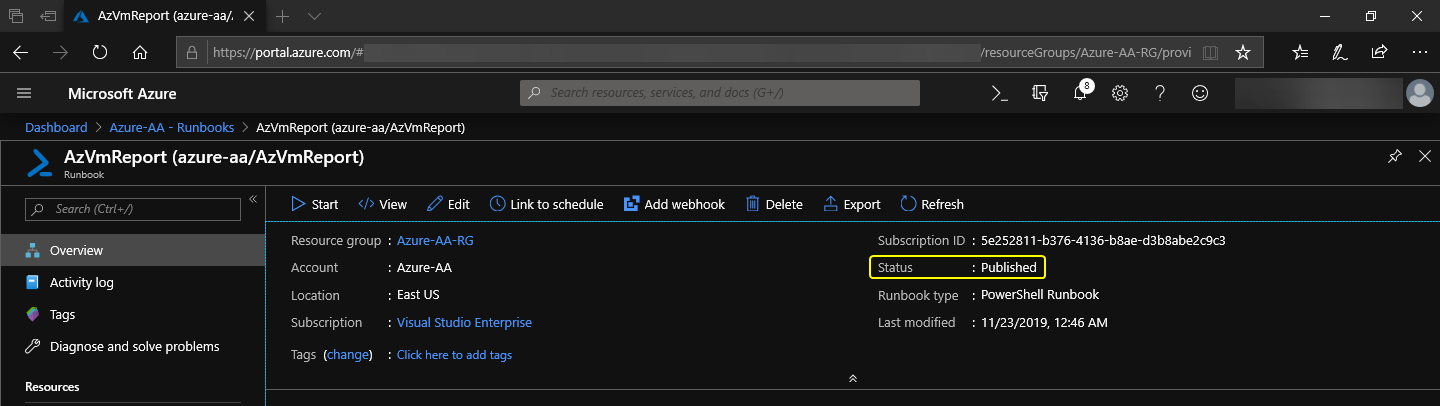Click Link to schedule button
The width and height of the screenshot is (1440, 406).
pos(546,204)
